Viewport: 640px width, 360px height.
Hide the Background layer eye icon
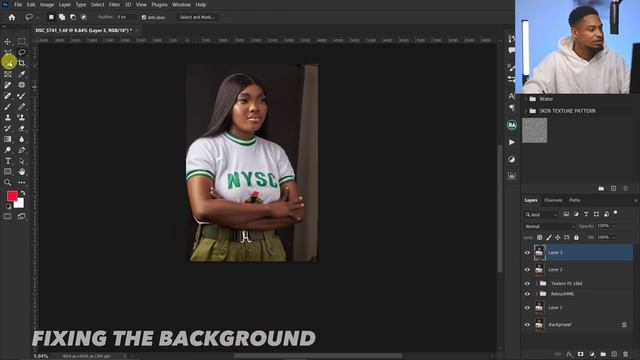[x=527, y=325]
